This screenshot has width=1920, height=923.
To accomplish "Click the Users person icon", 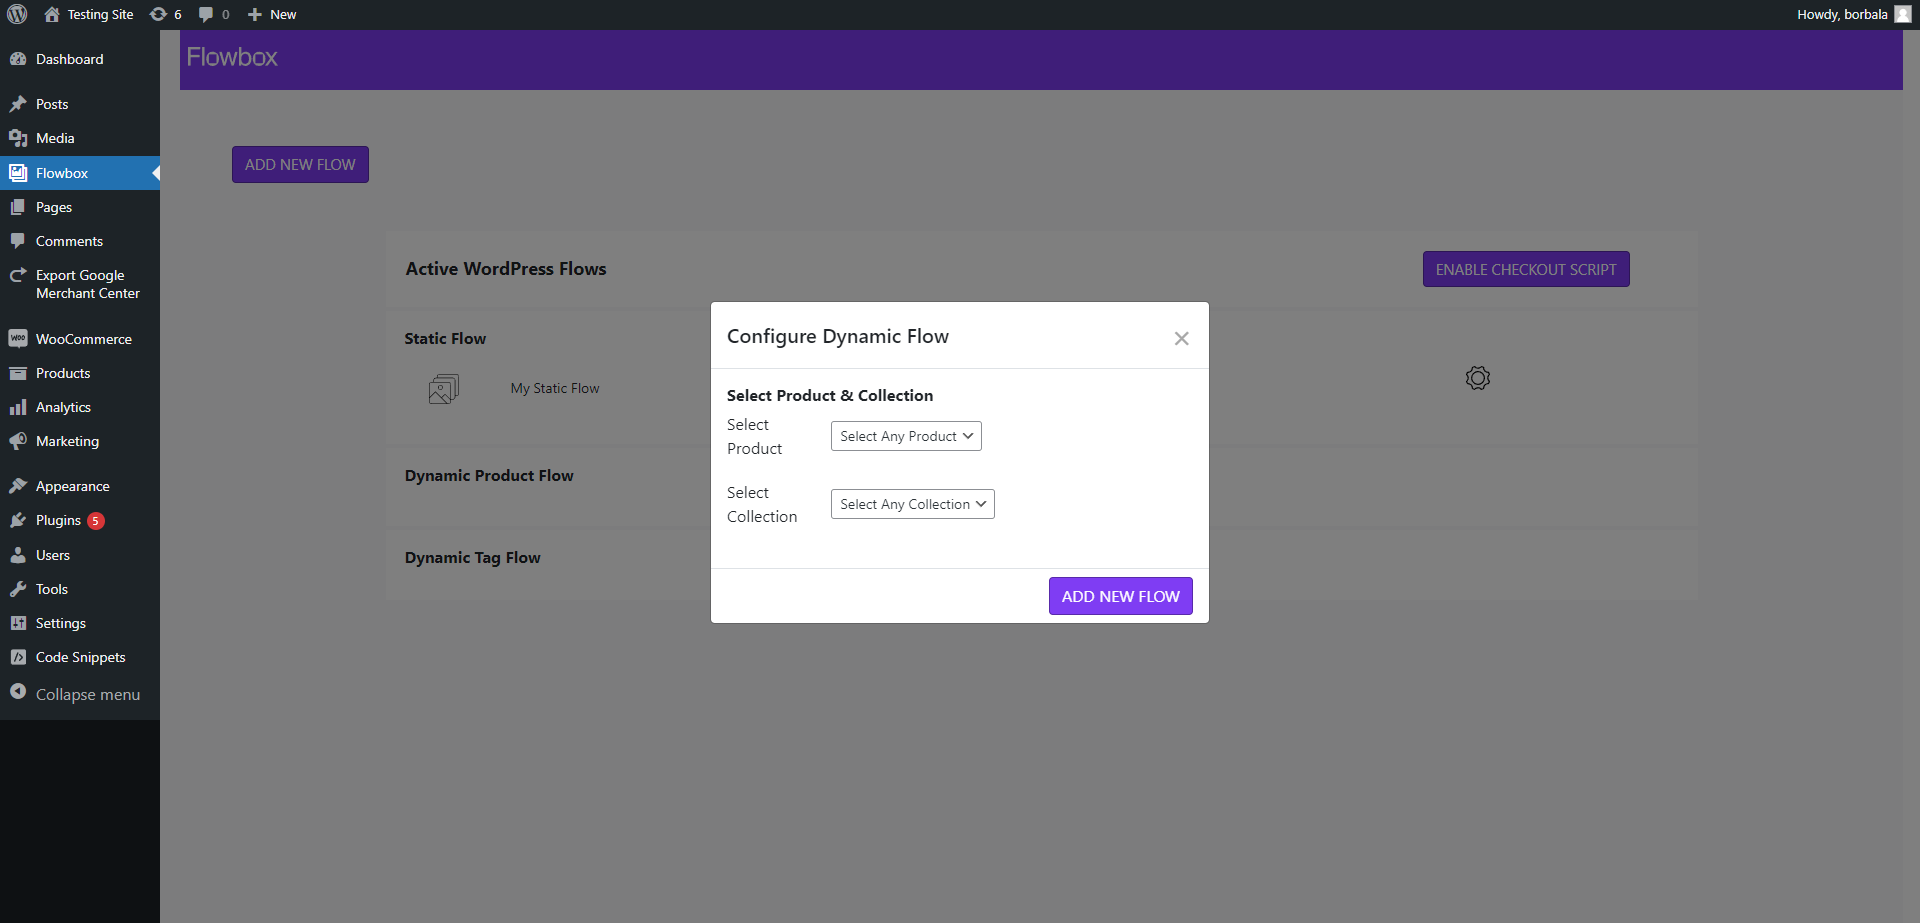I will tap(18, 555).
